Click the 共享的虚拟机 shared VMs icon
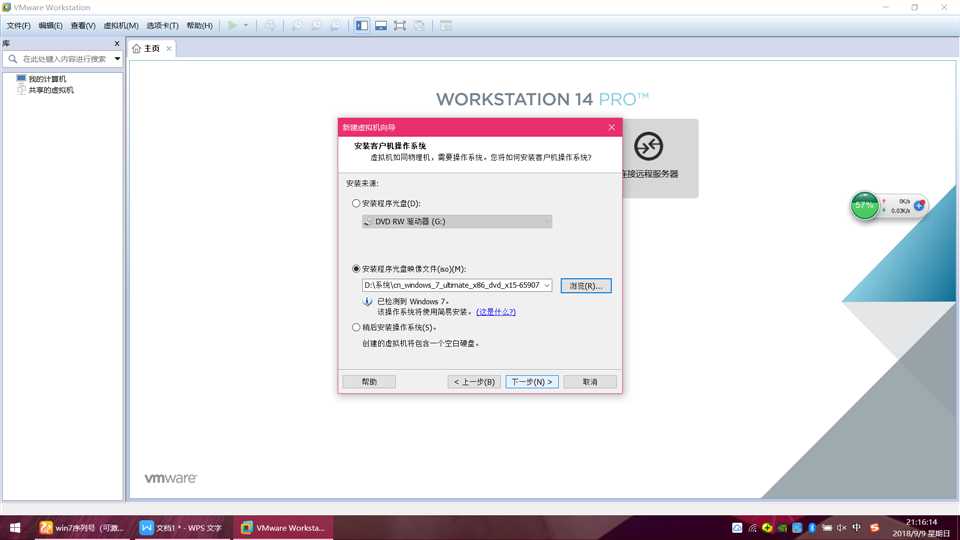 (21, 90)
